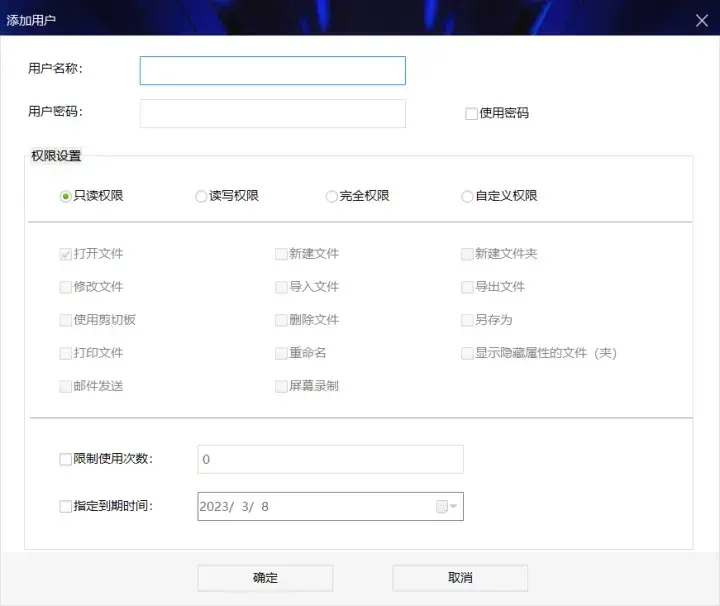Toggle the 新建文件夹 checkbox
Image resolution: width=720 pixels, height=606 pixels.
(x=467, y=254)
